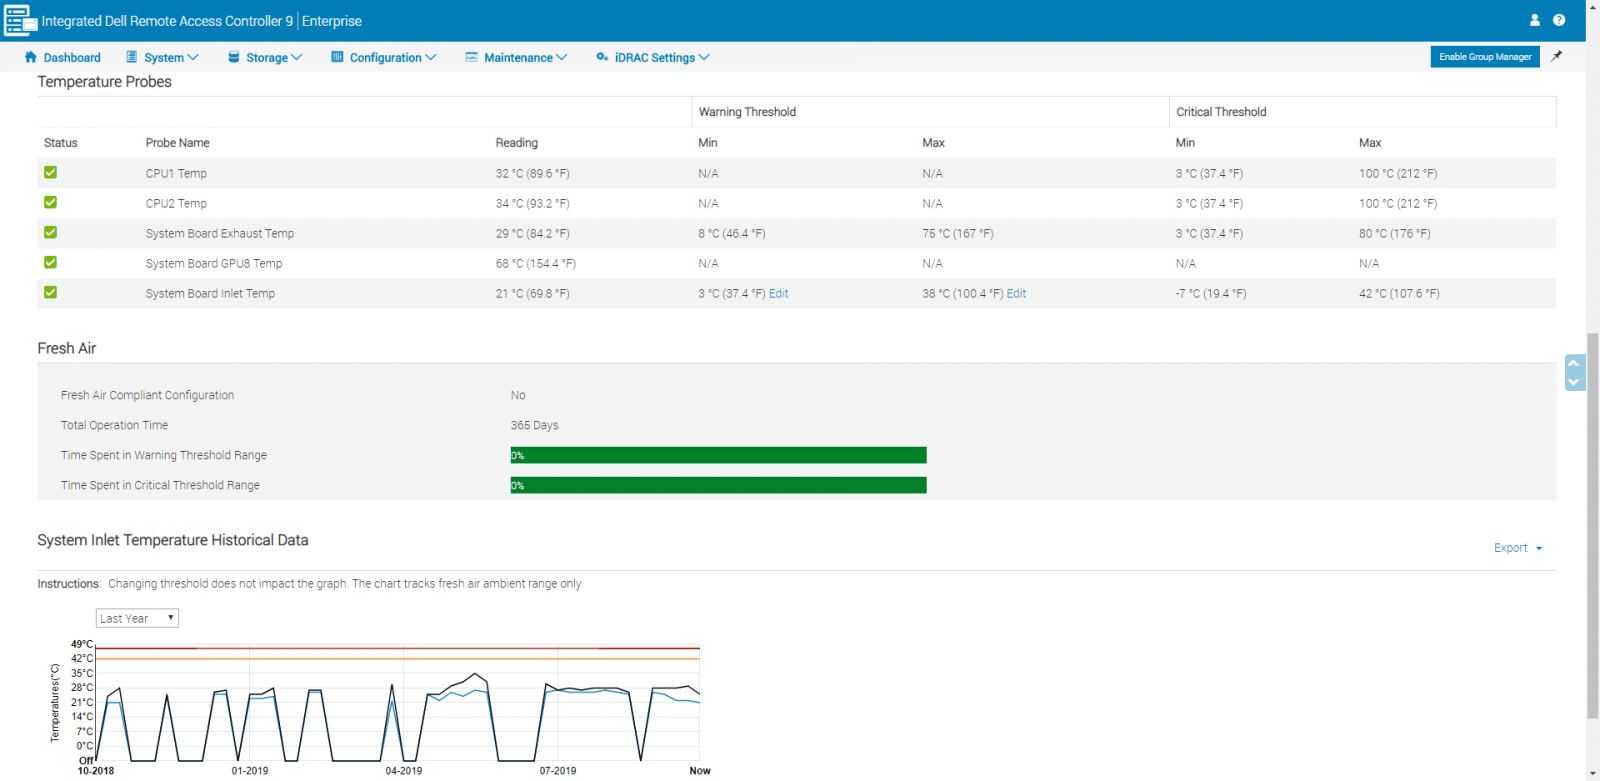
Task: Edit the Inlet Temp warning minimum threshold
Action: [x=779, y=293]
